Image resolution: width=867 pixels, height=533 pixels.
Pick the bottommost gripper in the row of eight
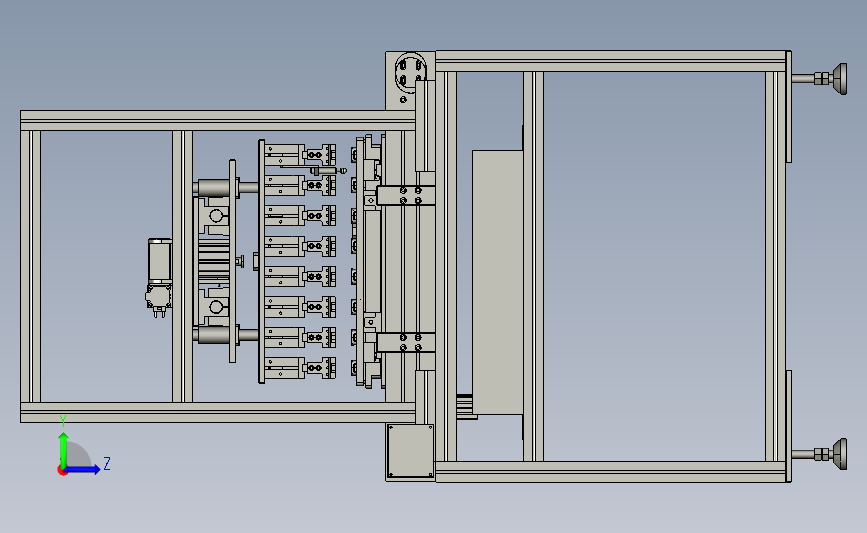(300, 368)
